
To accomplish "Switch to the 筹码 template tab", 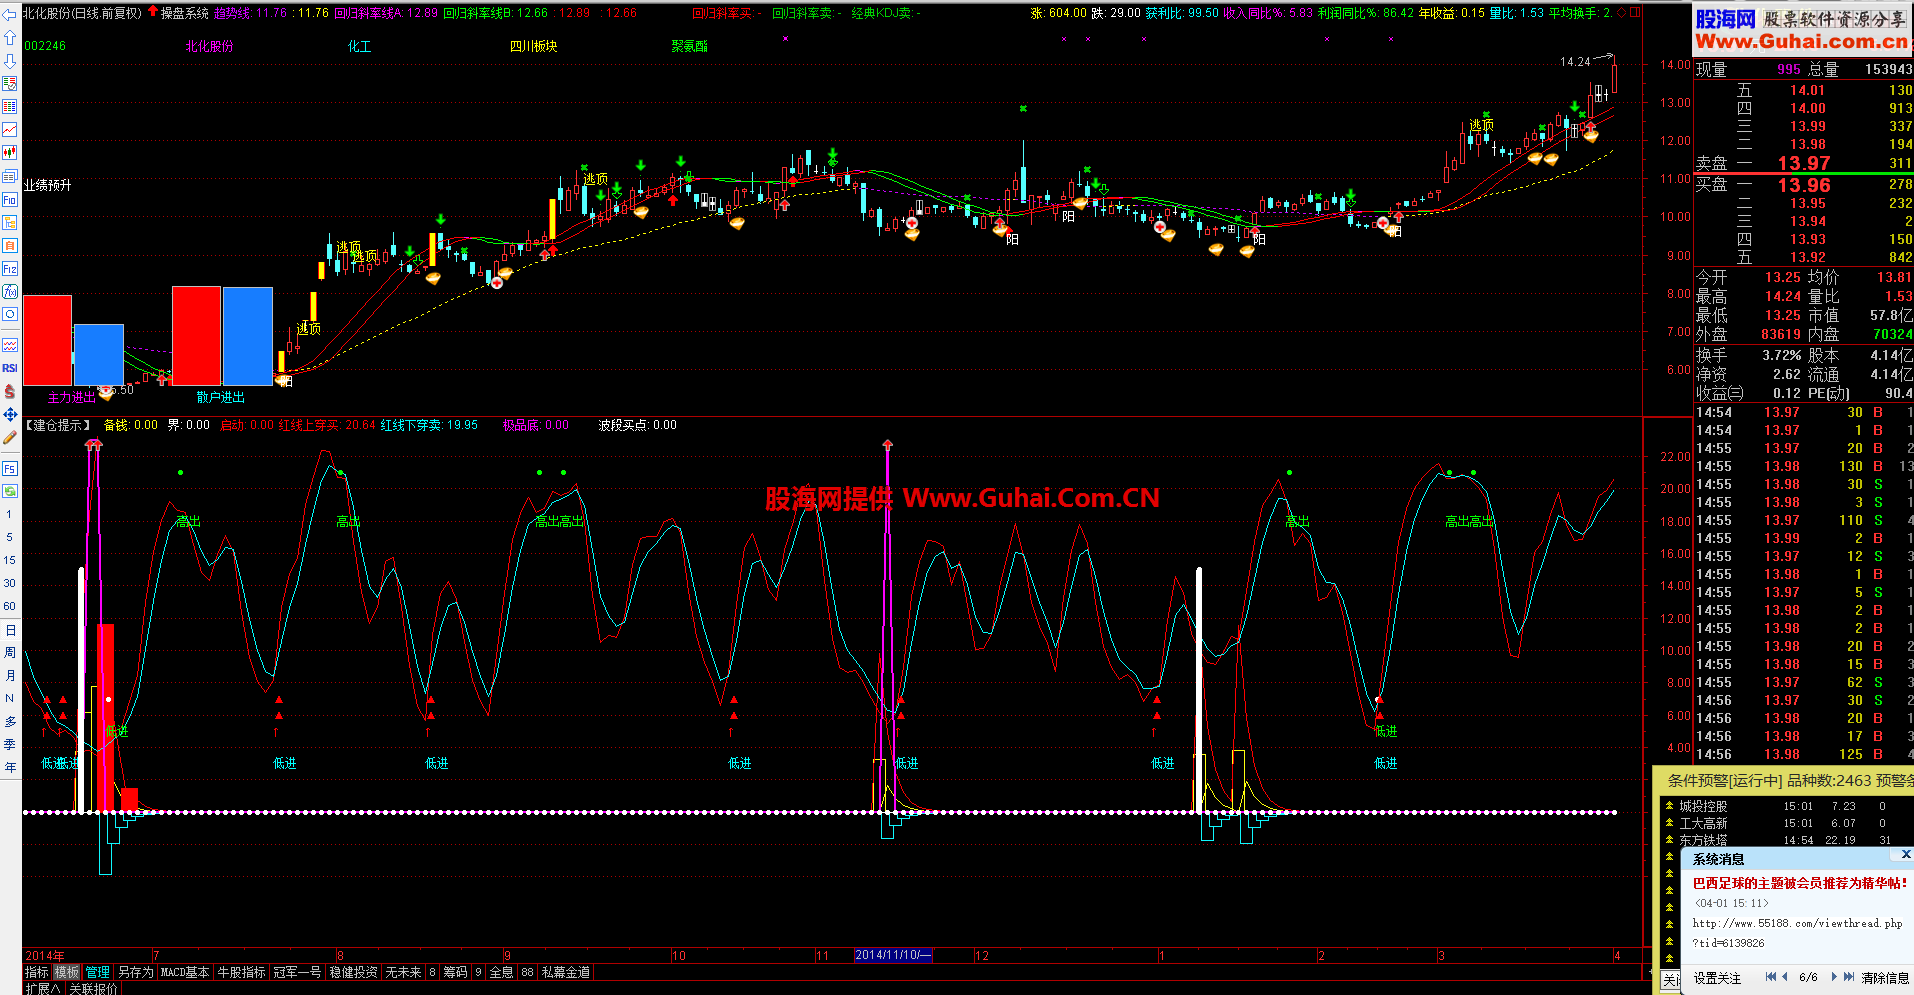I will pyautogui.click(x=455, y=972).
